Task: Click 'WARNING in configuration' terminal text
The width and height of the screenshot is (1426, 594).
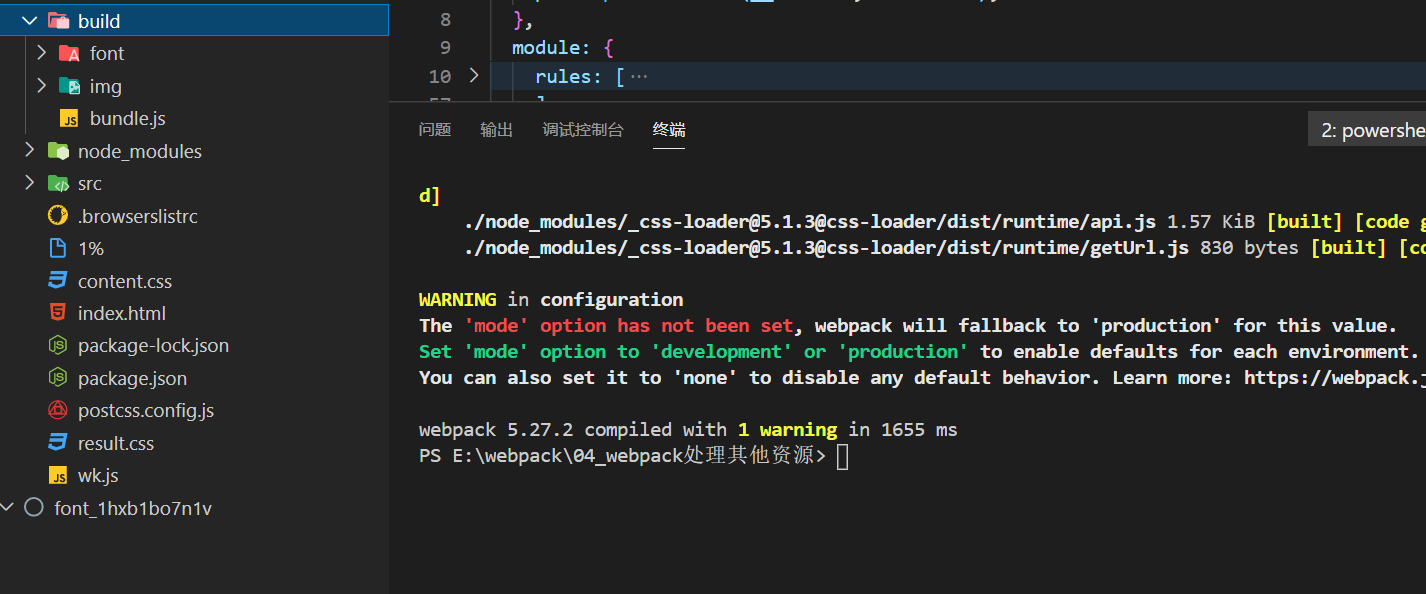Action: coord(551,300)
